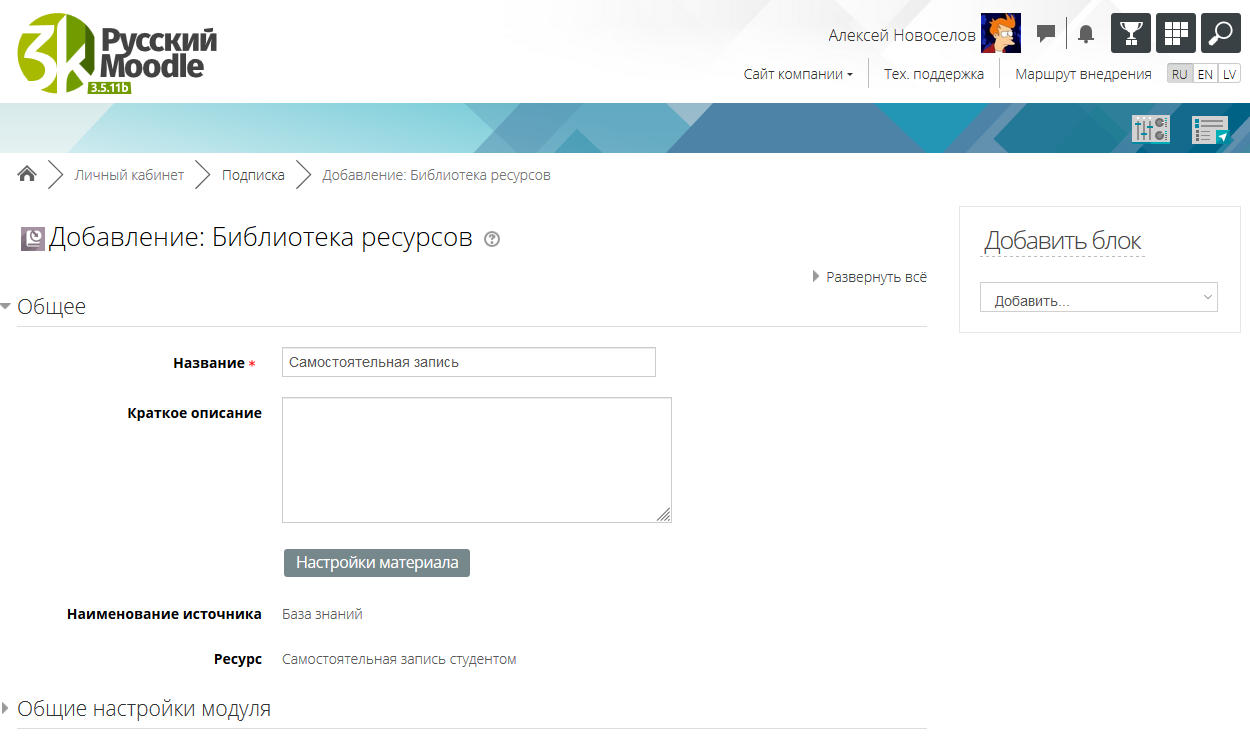Viewport: 1250px width, 744px height.
Task: Click the user avatar picture
Action: [1000, 34]
